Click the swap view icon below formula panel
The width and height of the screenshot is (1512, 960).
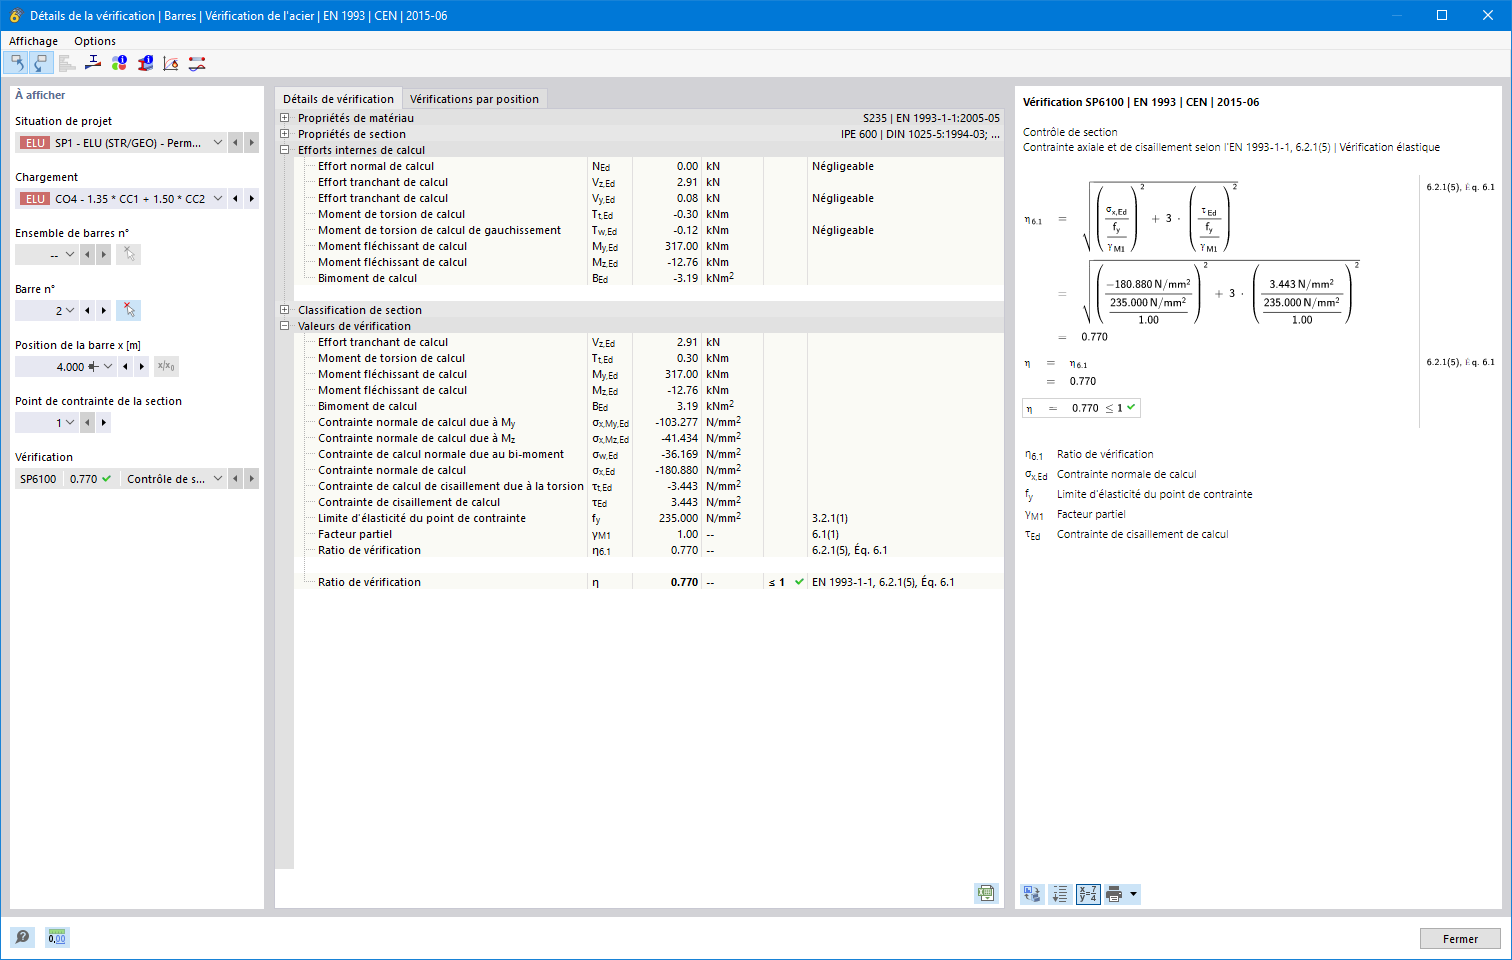point(1032,894)
